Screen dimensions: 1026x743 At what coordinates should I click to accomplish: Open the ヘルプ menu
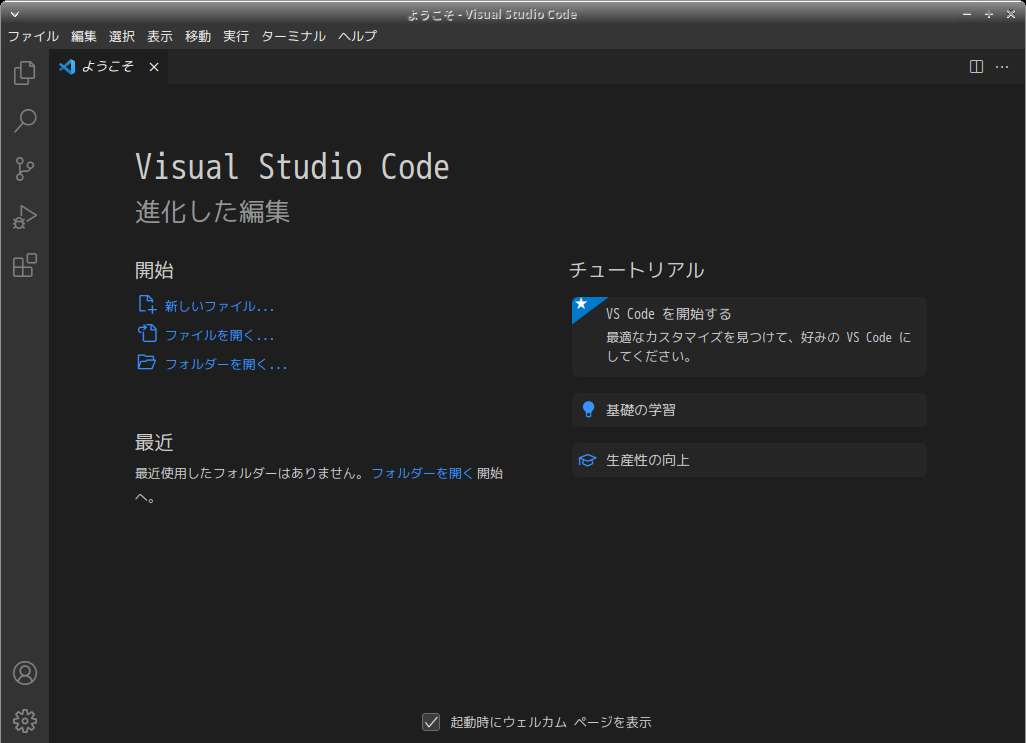pos(357,36)
